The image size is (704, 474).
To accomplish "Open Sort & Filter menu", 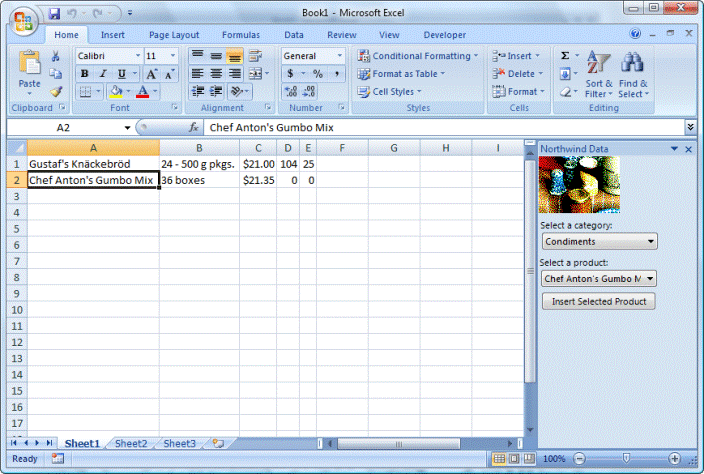I will (x=598, y=74).
